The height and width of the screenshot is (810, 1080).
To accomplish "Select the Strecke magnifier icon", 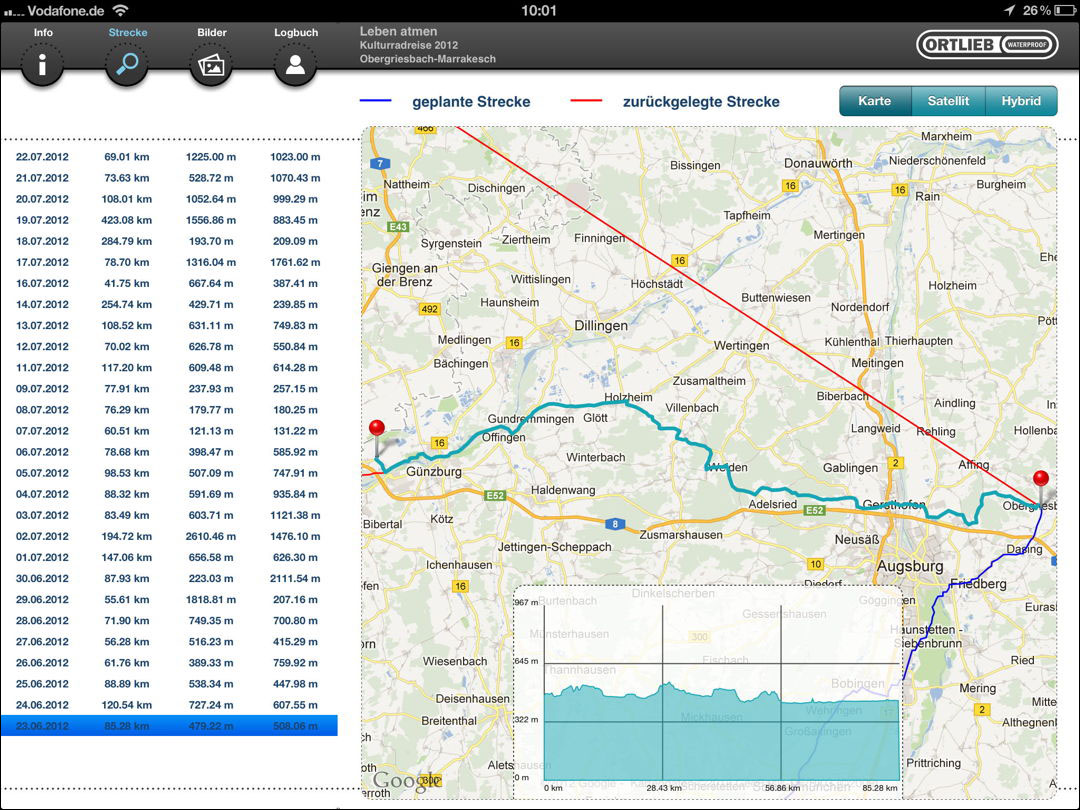I will [x=127, y=65].
